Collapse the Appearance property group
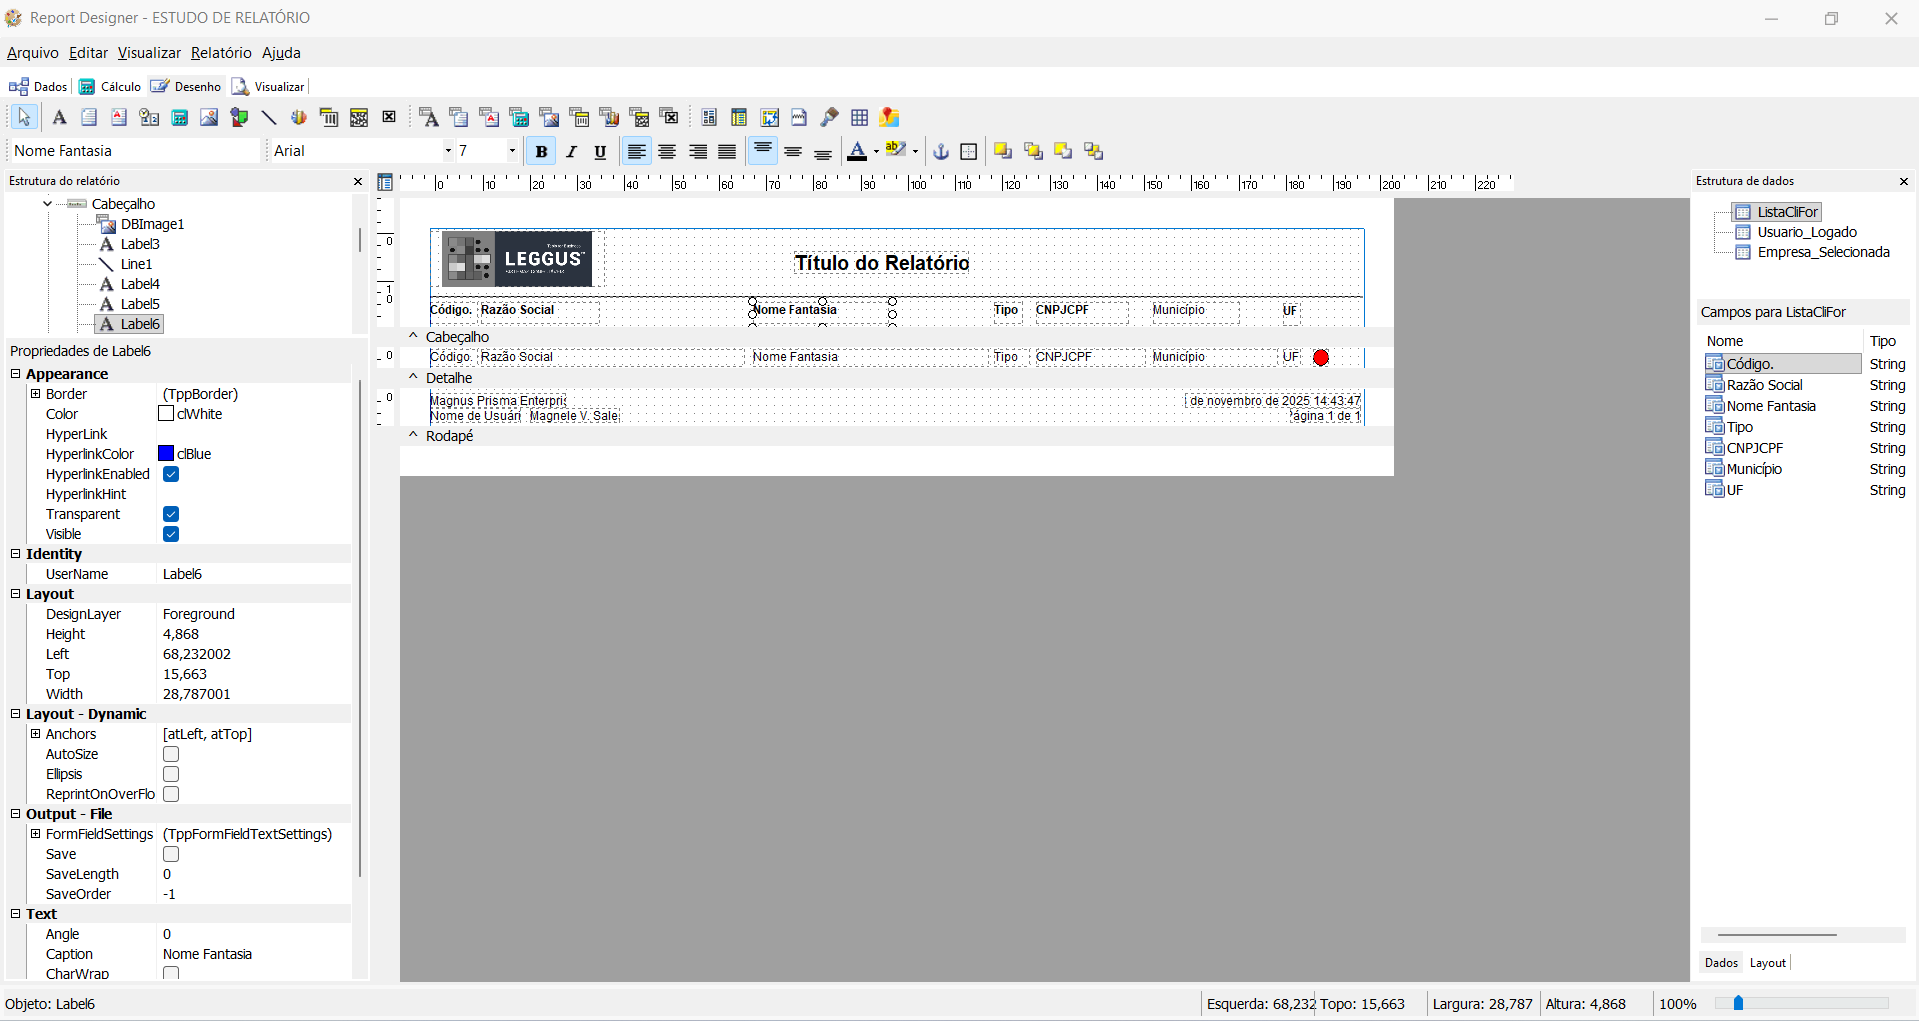Screen dimensions: 1919x1021 pyautogui.click(x=16, y=374)
